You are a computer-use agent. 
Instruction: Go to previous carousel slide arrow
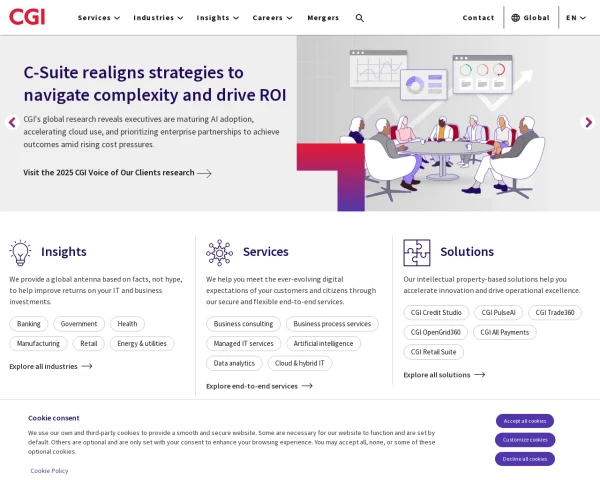tap(12, 122)
